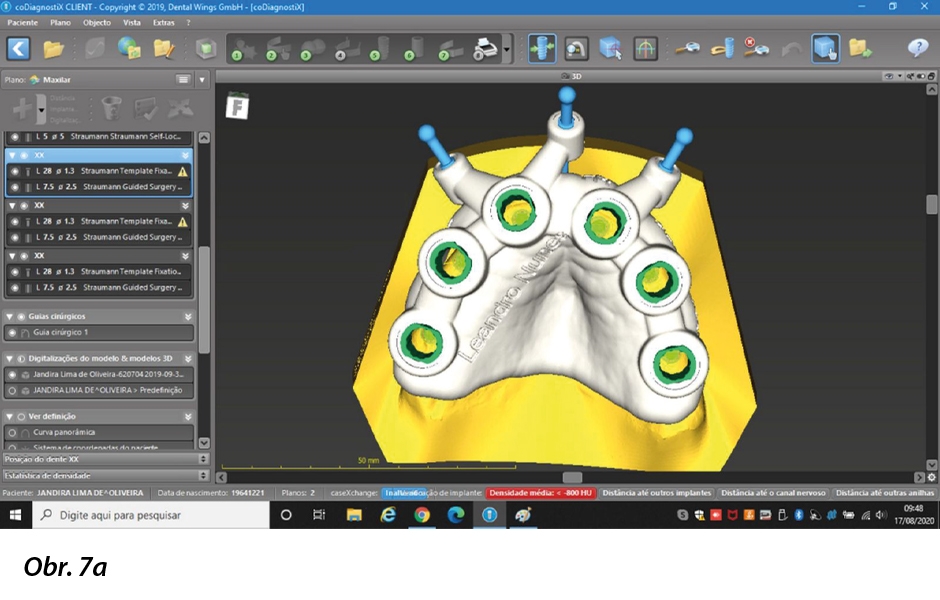Viewport: 940px width, 600px height.
Task: Toggle visibility of Jandira Lima de Oliveira-620704 scan
Action: [13, 375]
